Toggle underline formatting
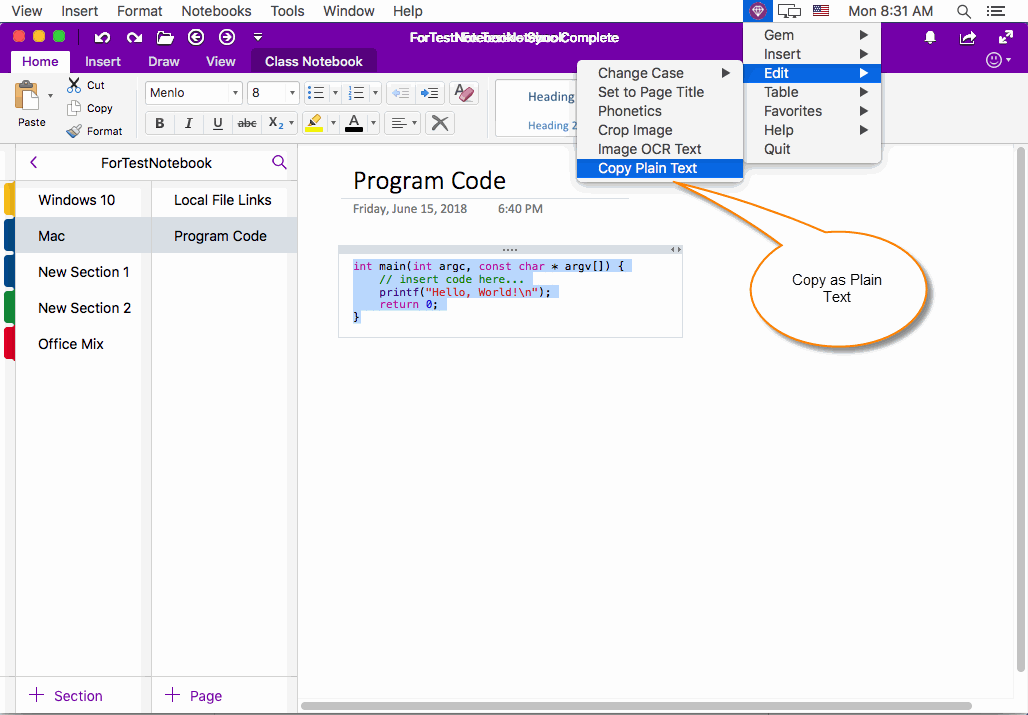The width and height of the screenshot is (1028, 715). (x=218, y=123)
